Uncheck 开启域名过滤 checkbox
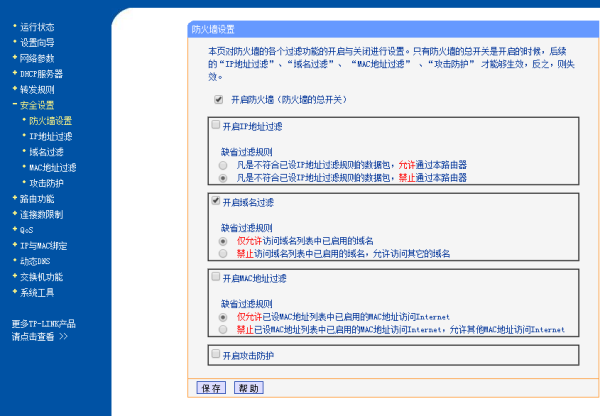 click(x=216, y=201)
